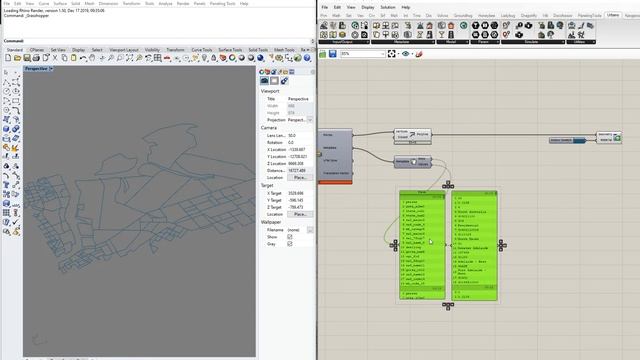640x360 pixels.
Task: Click the right green panel component
Action: [475, 245]
